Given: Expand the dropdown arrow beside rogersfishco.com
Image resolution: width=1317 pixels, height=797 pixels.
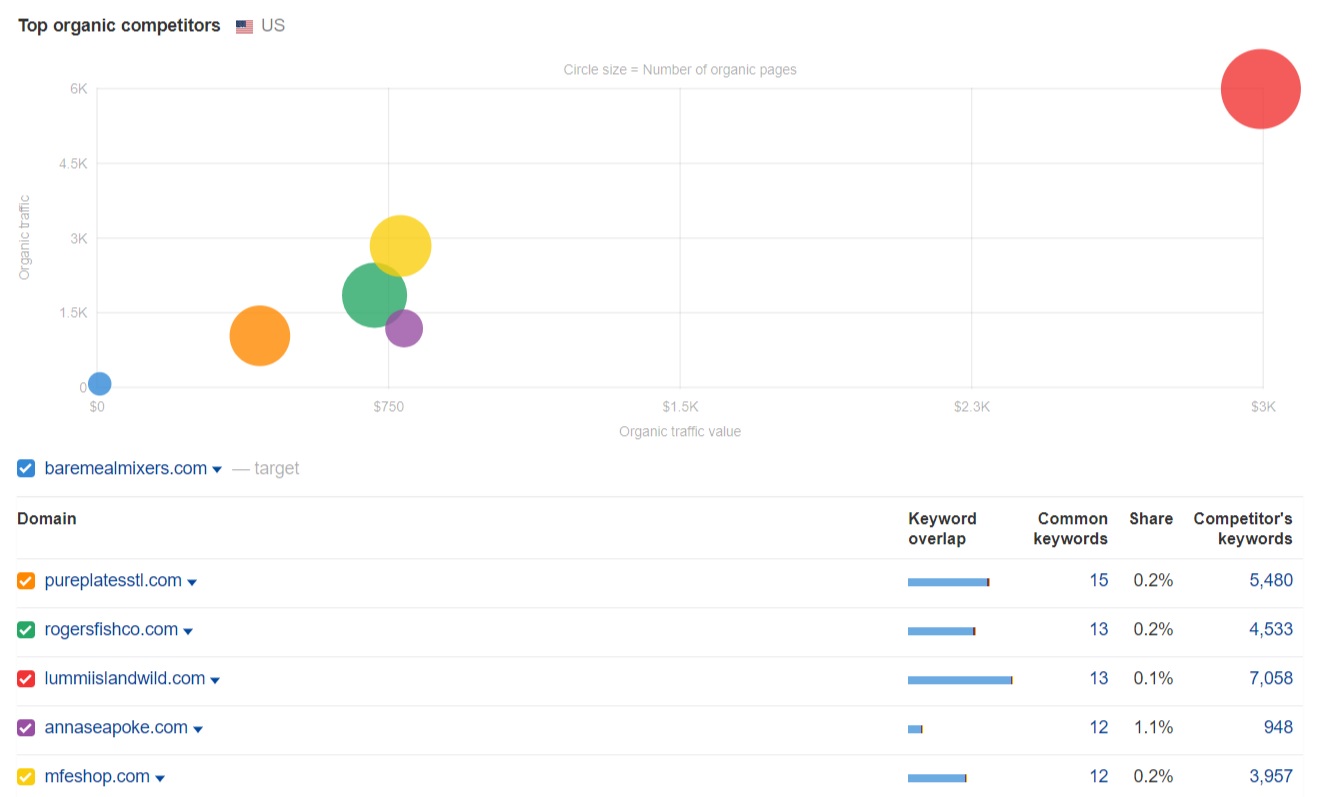Looking at the screenshot, I should (188, 631).
